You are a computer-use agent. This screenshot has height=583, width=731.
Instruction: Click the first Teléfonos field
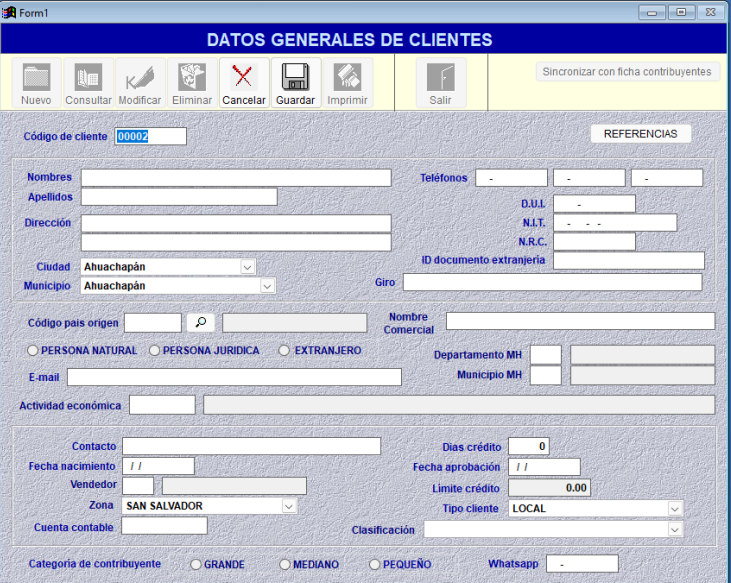click(511, 178)
